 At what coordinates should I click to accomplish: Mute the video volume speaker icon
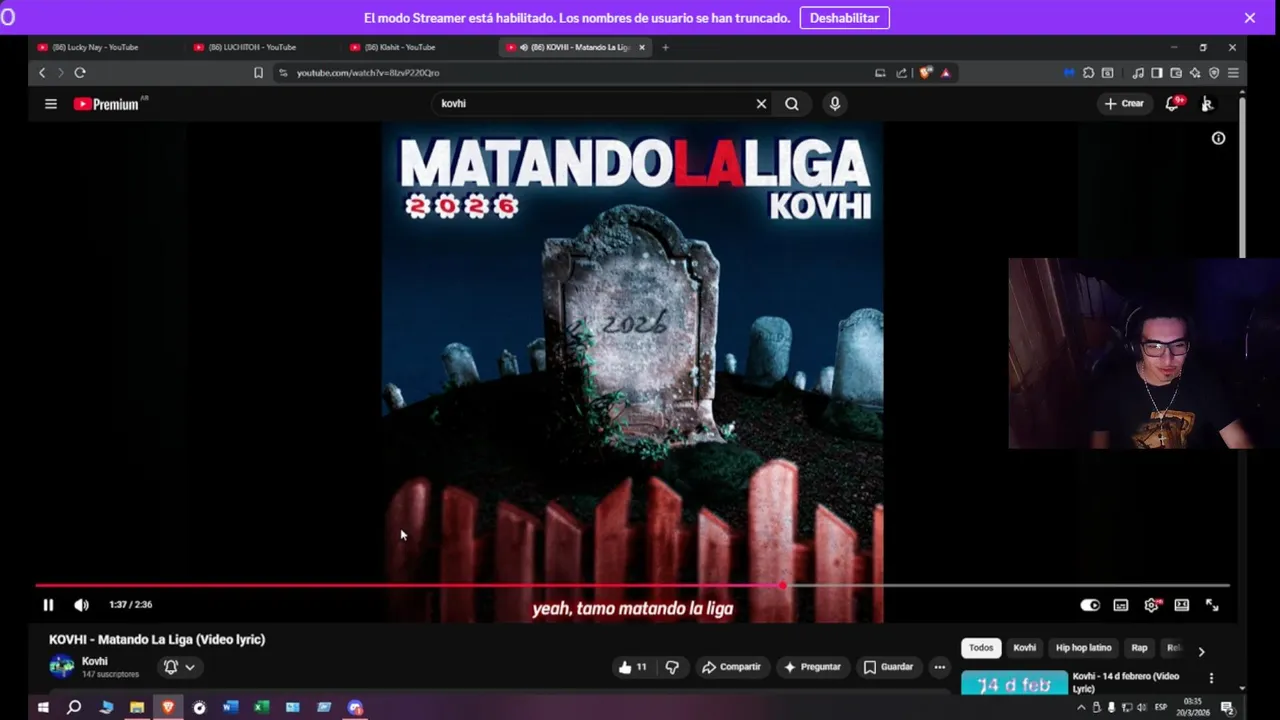81,605
